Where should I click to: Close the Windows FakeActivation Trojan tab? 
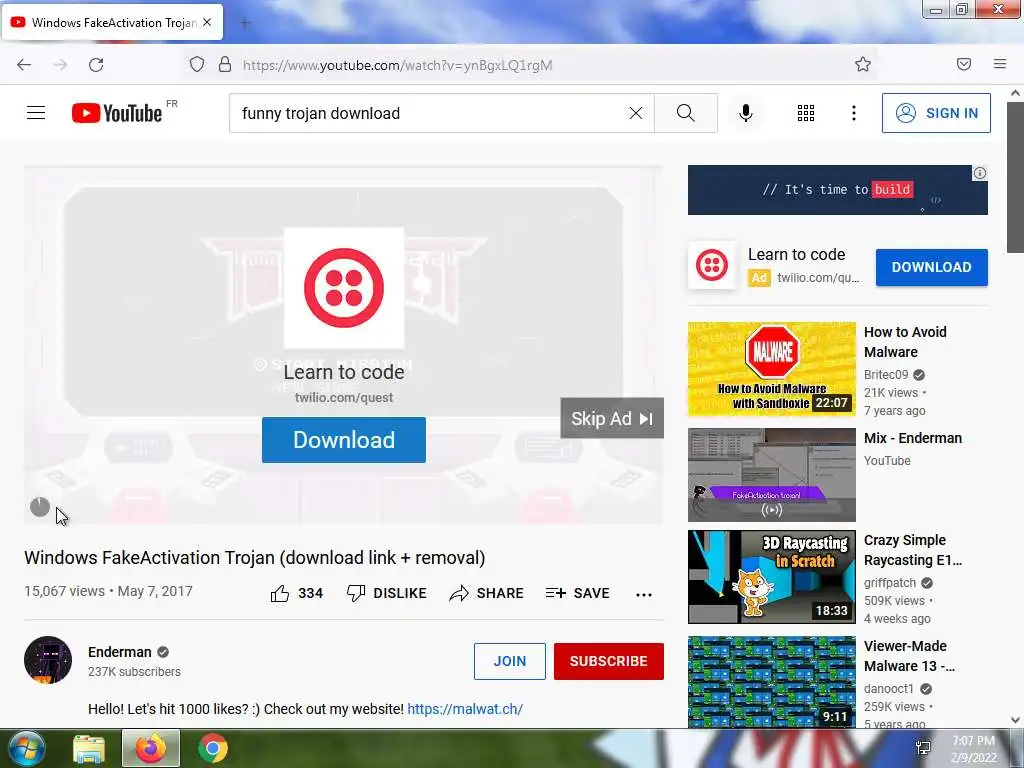[x=207, y=22]
